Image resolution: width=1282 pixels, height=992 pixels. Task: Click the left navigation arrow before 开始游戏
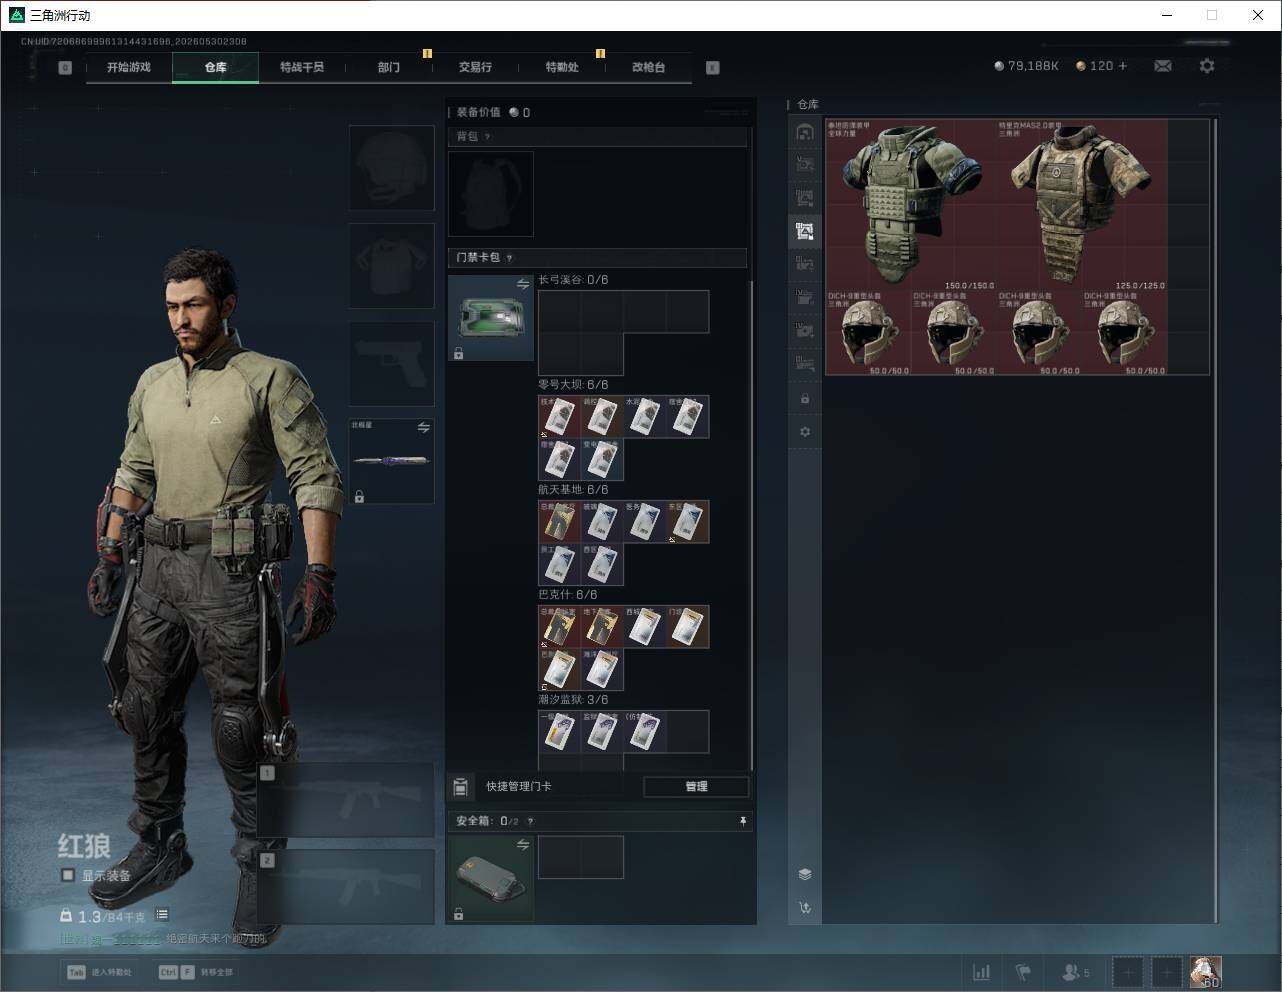click(65, 68)
